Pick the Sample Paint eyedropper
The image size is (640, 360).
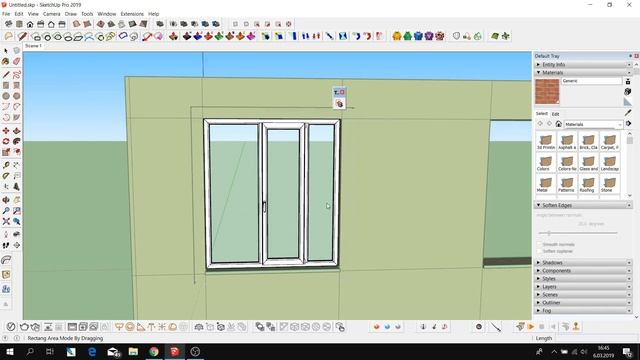[x=628, y=113]
